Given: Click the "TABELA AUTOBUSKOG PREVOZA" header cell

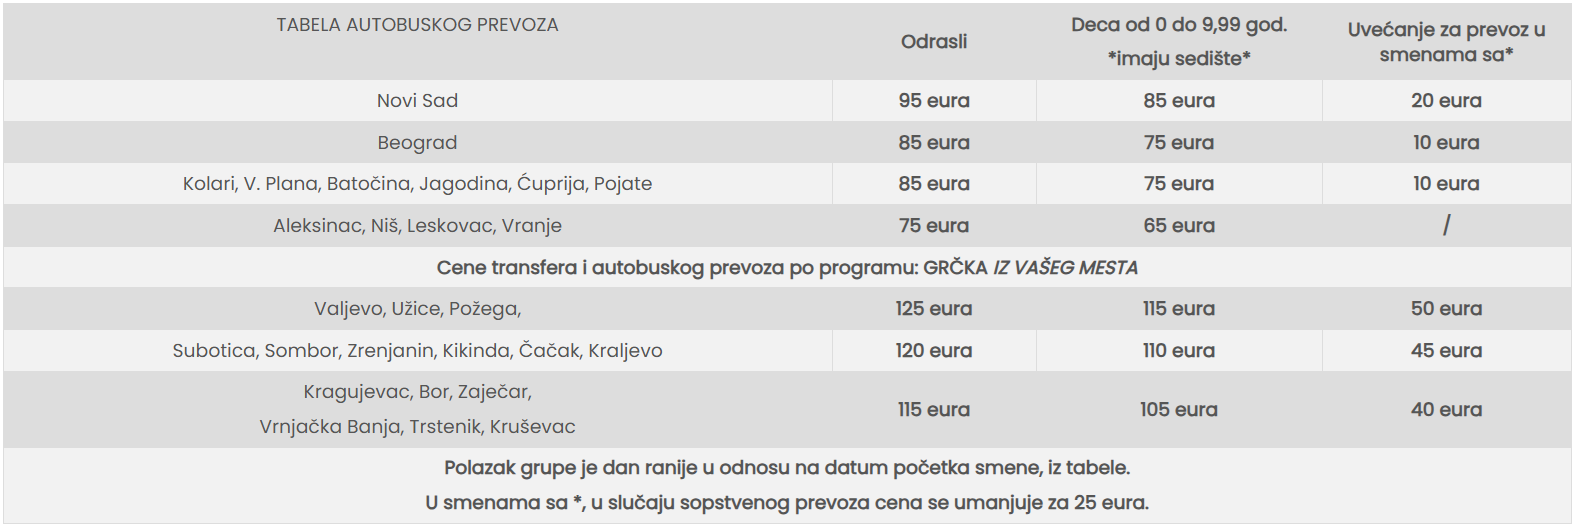Looking at the screenshot, I should click(x=417, y=25).
